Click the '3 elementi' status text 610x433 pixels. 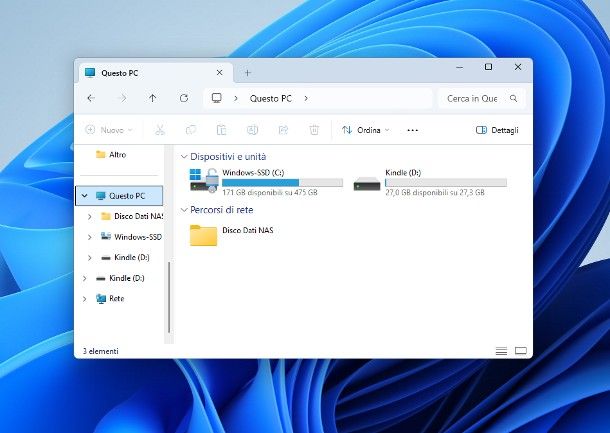[101, 351]
